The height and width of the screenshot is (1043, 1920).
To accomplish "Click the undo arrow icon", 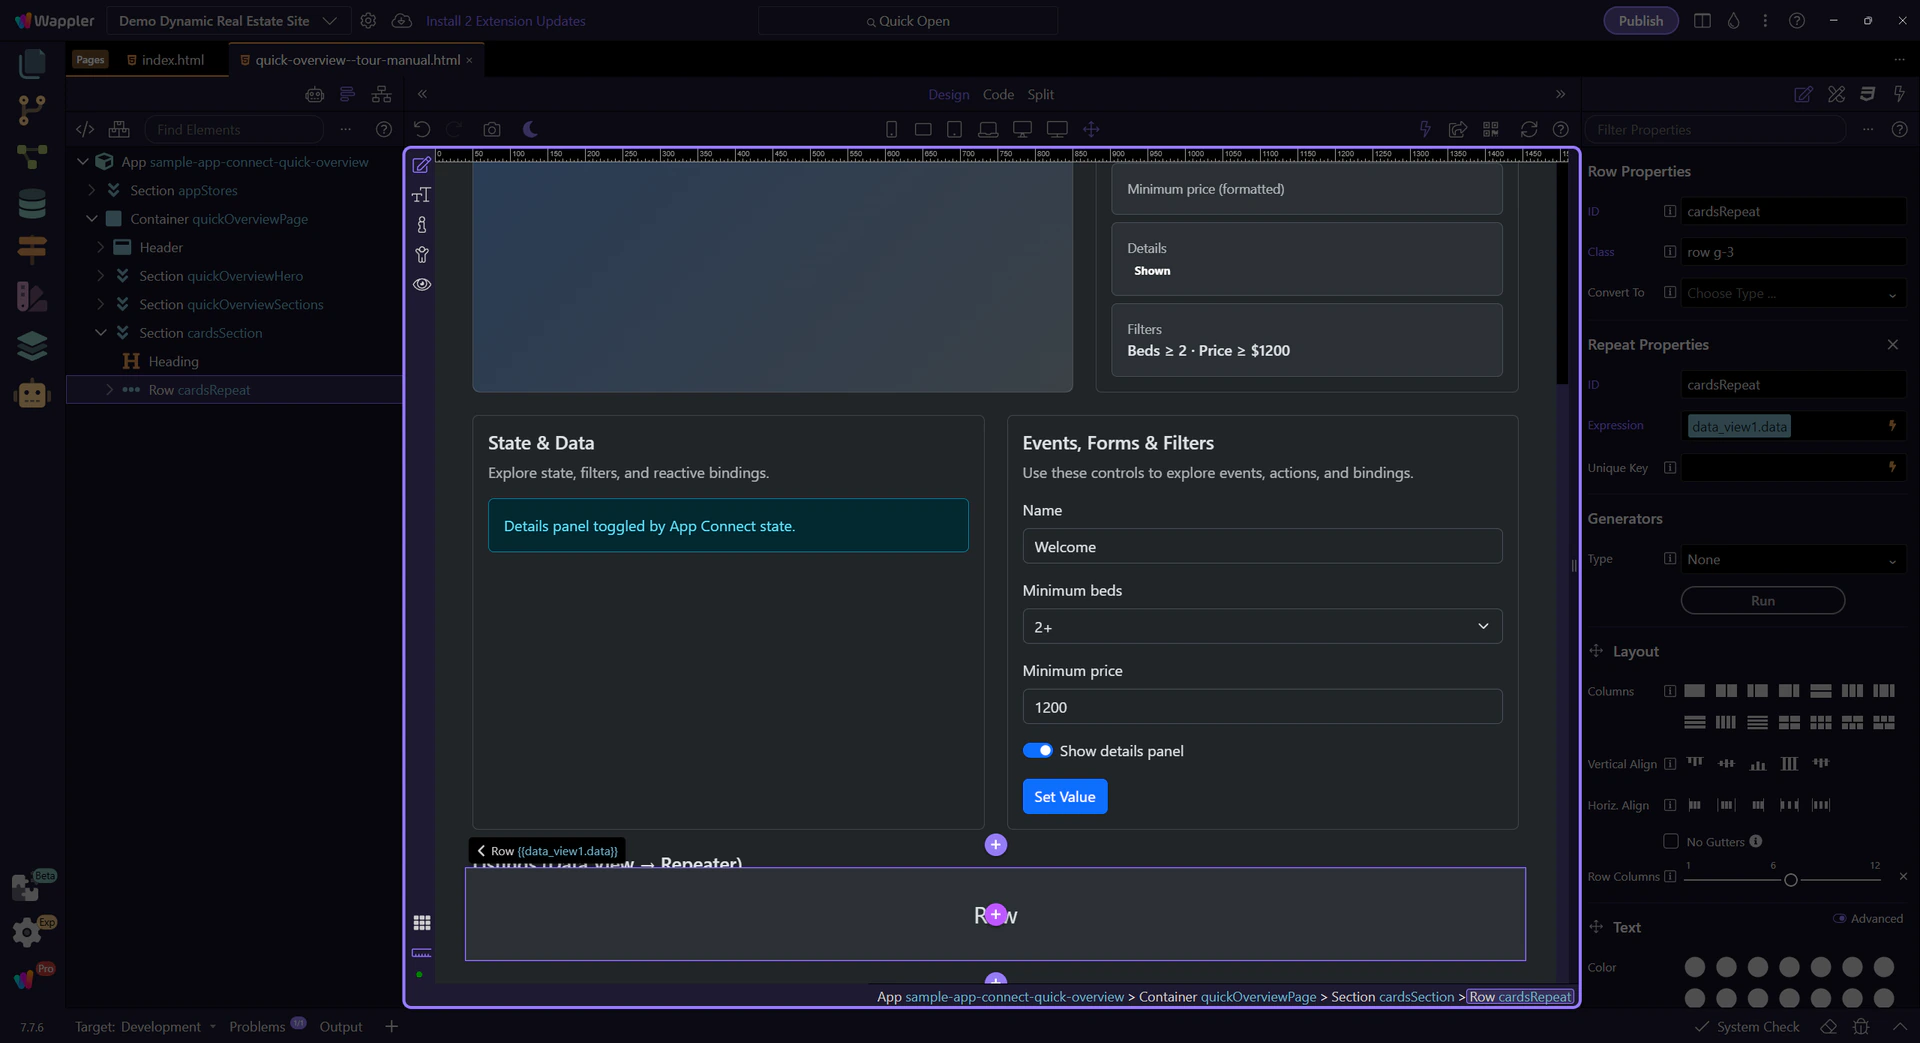I will pos(422,129).
